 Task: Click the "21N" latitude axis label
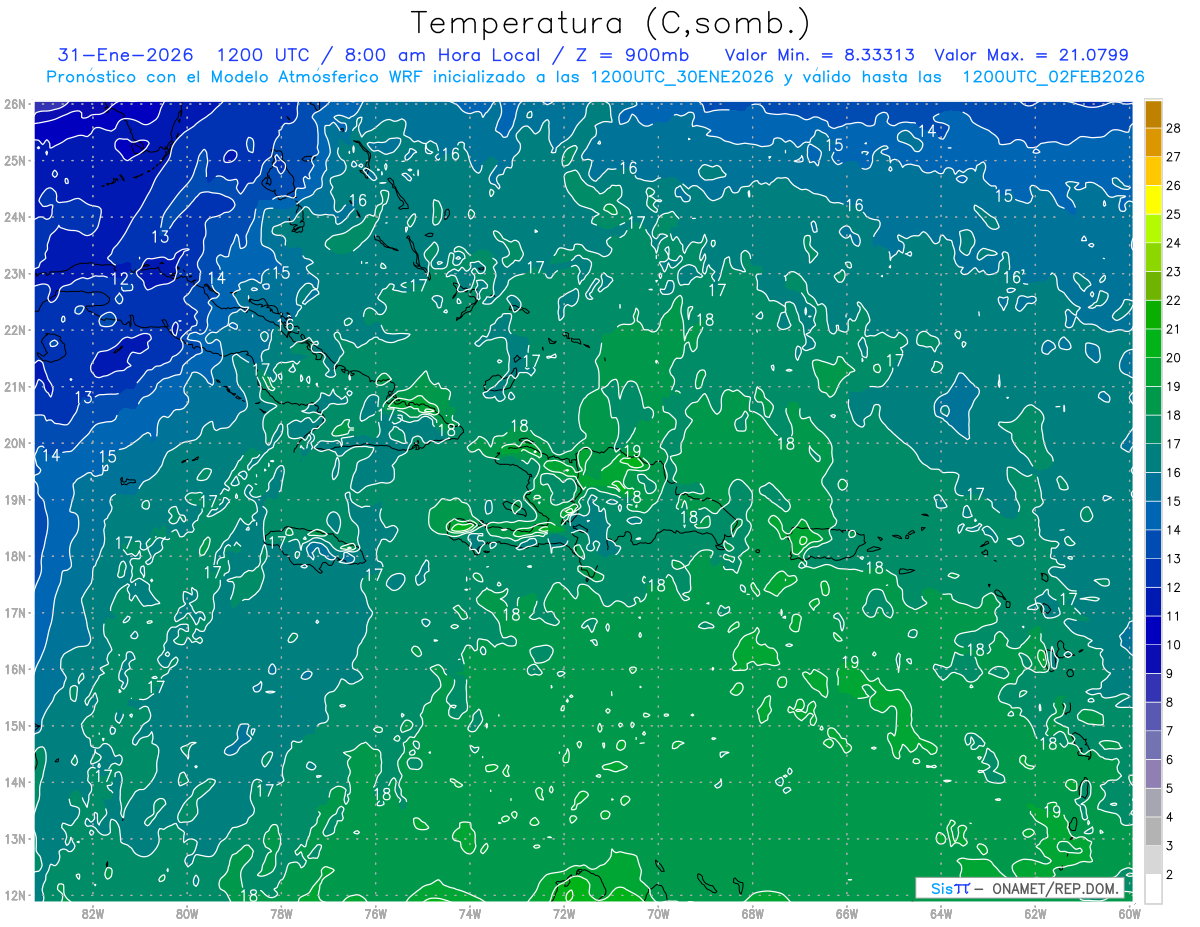point(14,386)
